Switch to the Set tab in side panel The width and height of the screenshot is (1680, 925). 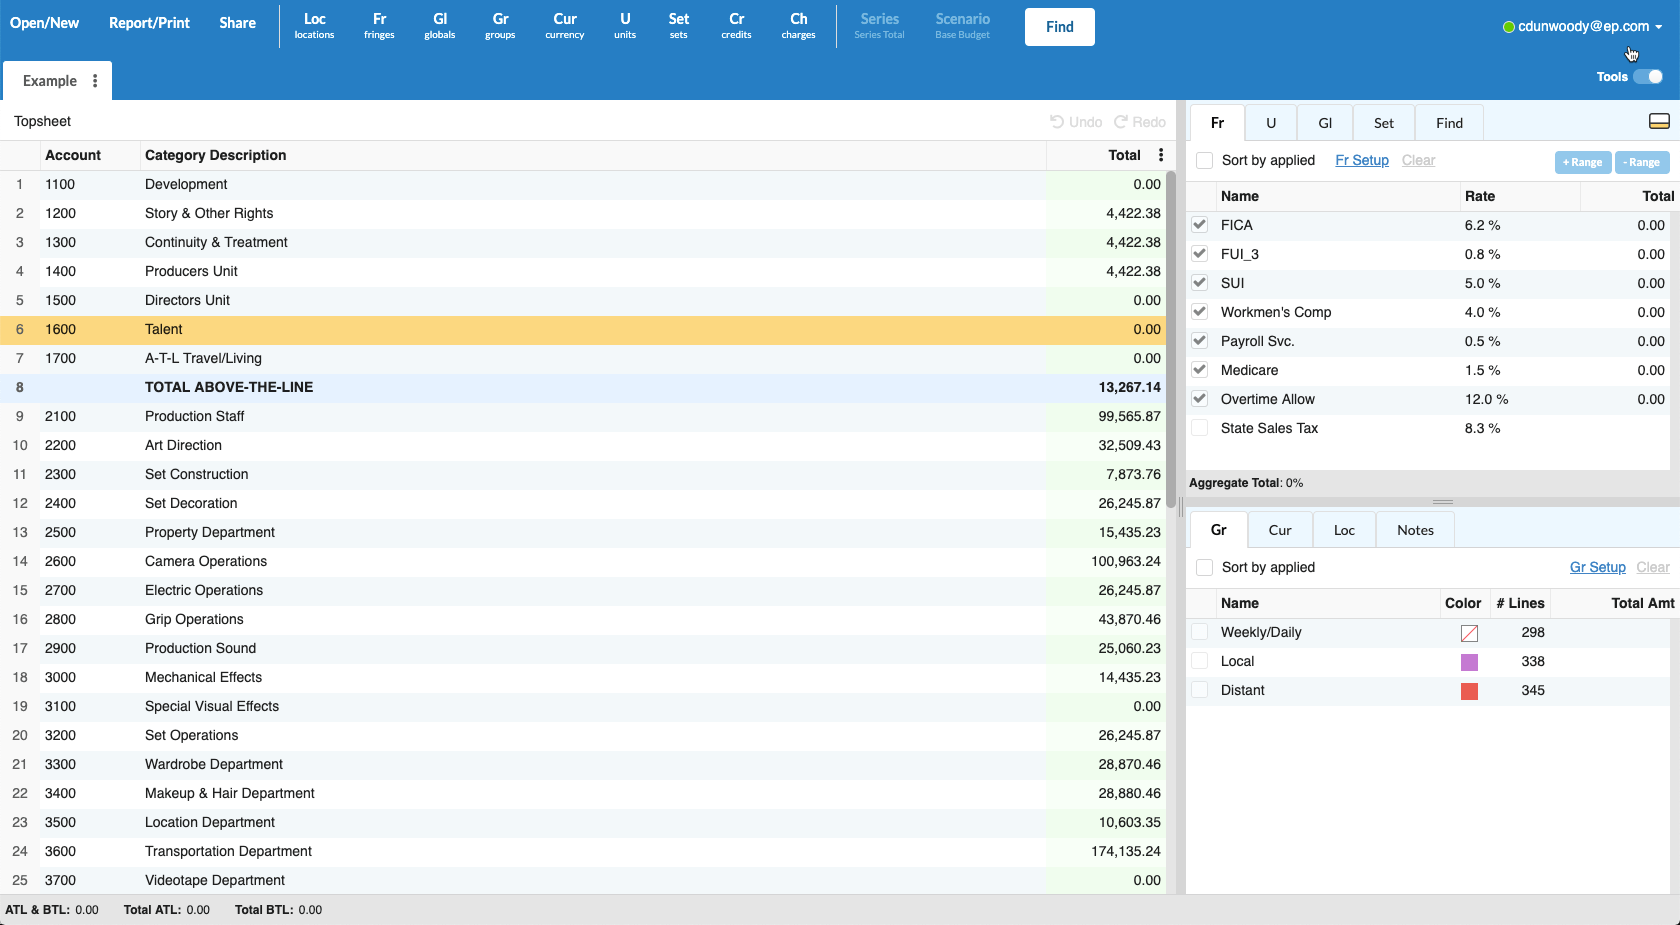click(x=1384, y=123)
